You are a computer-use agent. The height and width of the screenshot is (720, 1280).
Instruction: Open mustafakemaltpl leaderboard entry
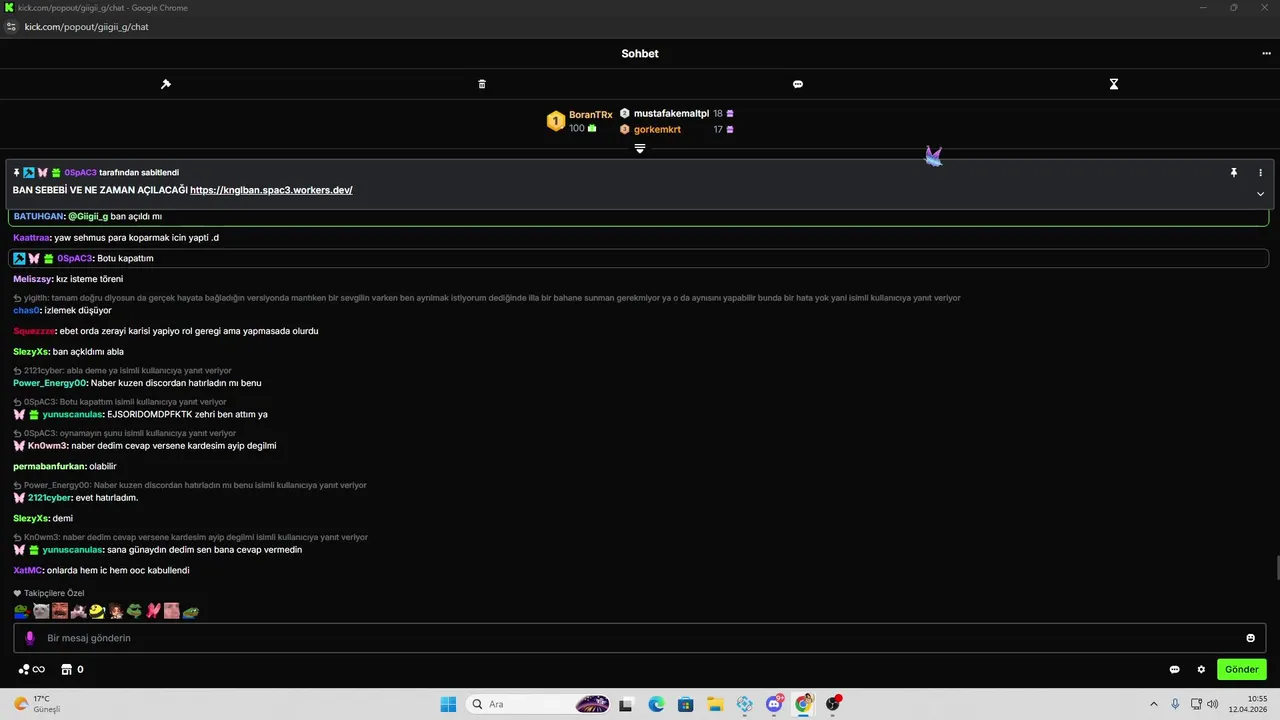pyautogui.click(x=671, y=114)
